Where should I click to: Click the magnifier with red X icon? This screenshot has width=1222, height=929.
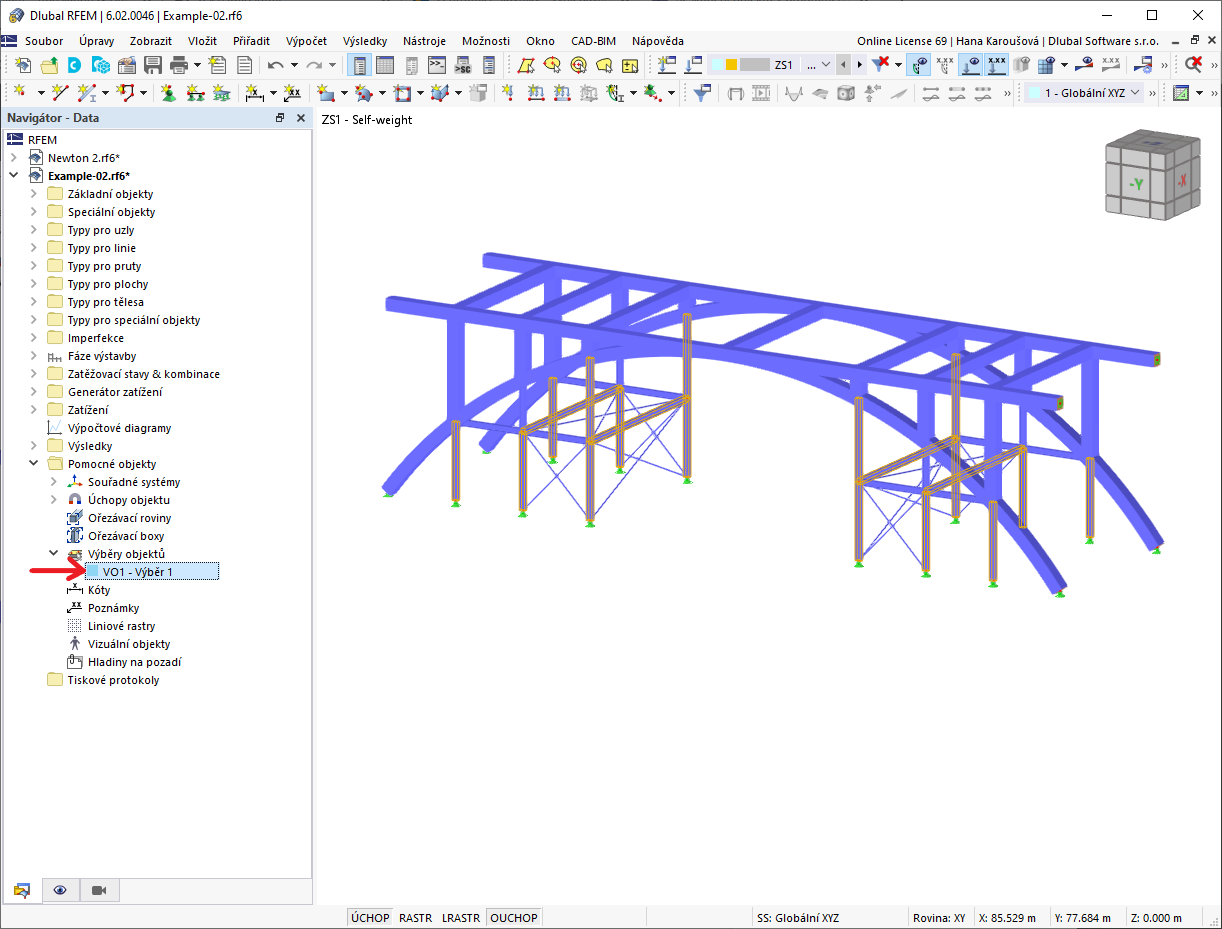tap(1193, 65)
